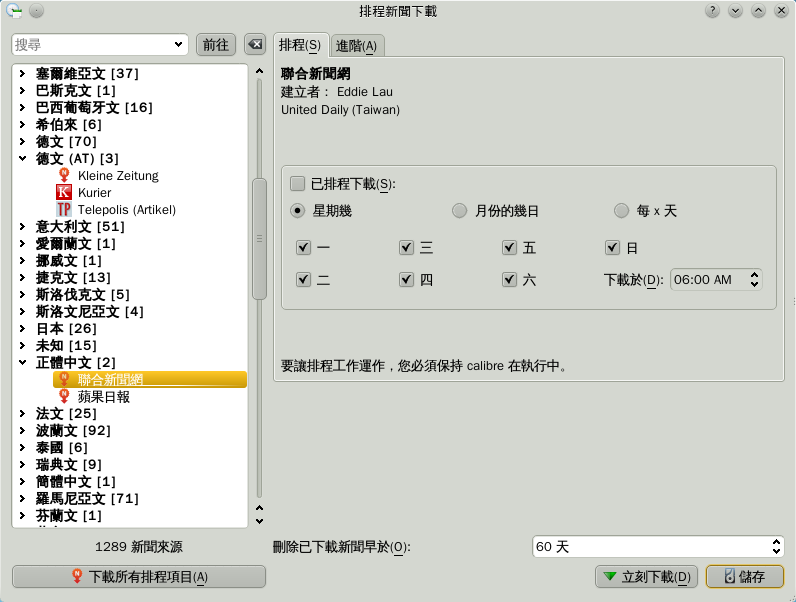This screenshot has width=796, height=602.
Task: Click the 立刻下載(D) button
Action: tap(646, 577)
